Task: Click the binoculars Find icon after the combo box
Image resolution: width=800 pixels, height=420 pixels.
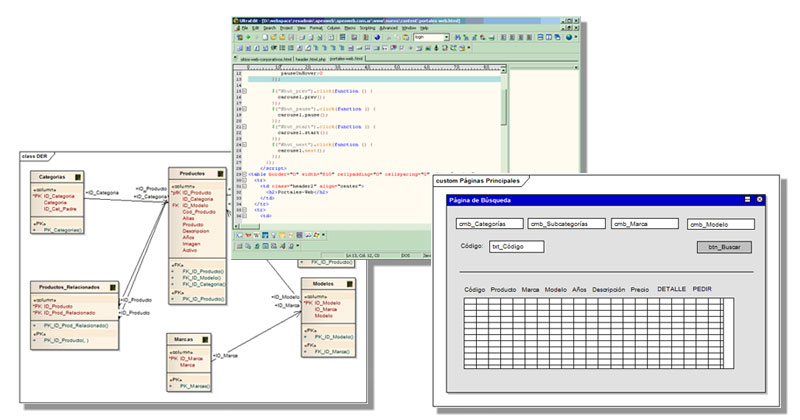Action: (x=458, y=37)
